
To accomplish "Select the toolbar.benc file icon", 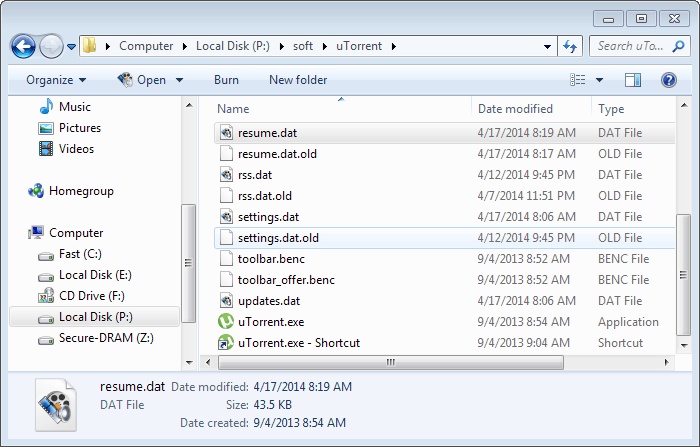I will coord(226,259).
